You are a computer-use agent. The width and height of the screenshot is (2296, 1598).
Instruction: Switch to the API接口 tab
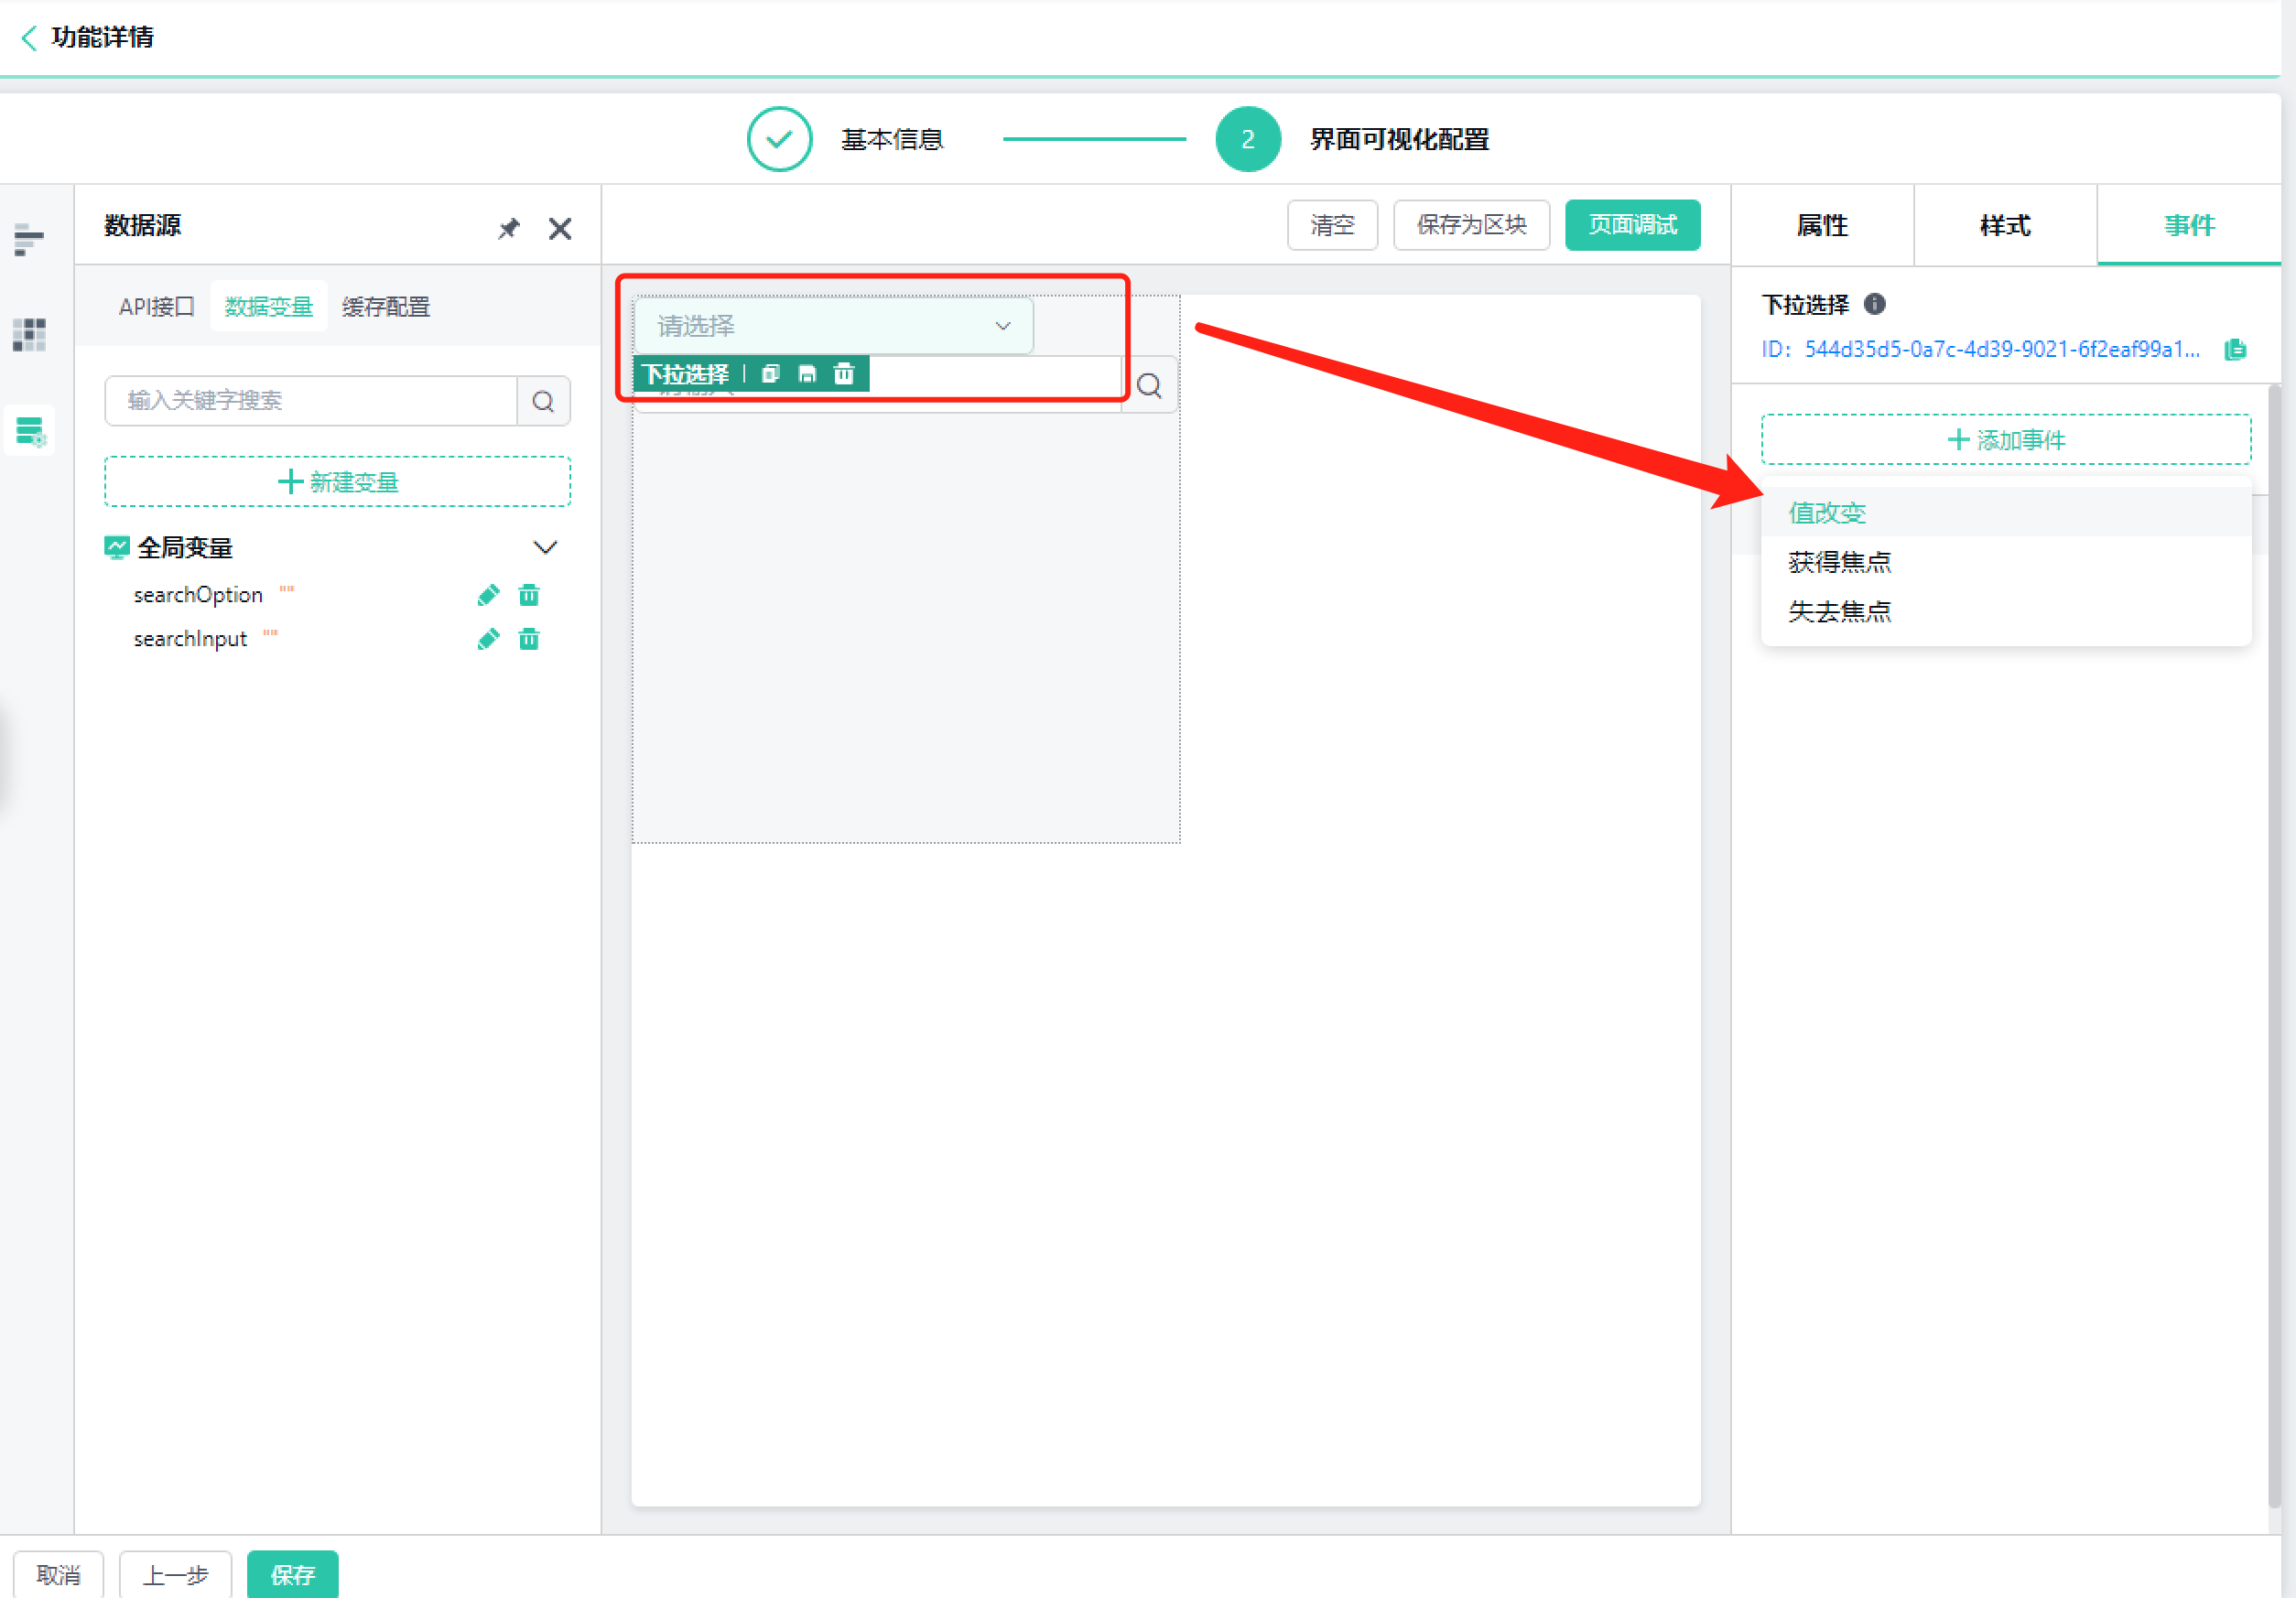(156, 307)
